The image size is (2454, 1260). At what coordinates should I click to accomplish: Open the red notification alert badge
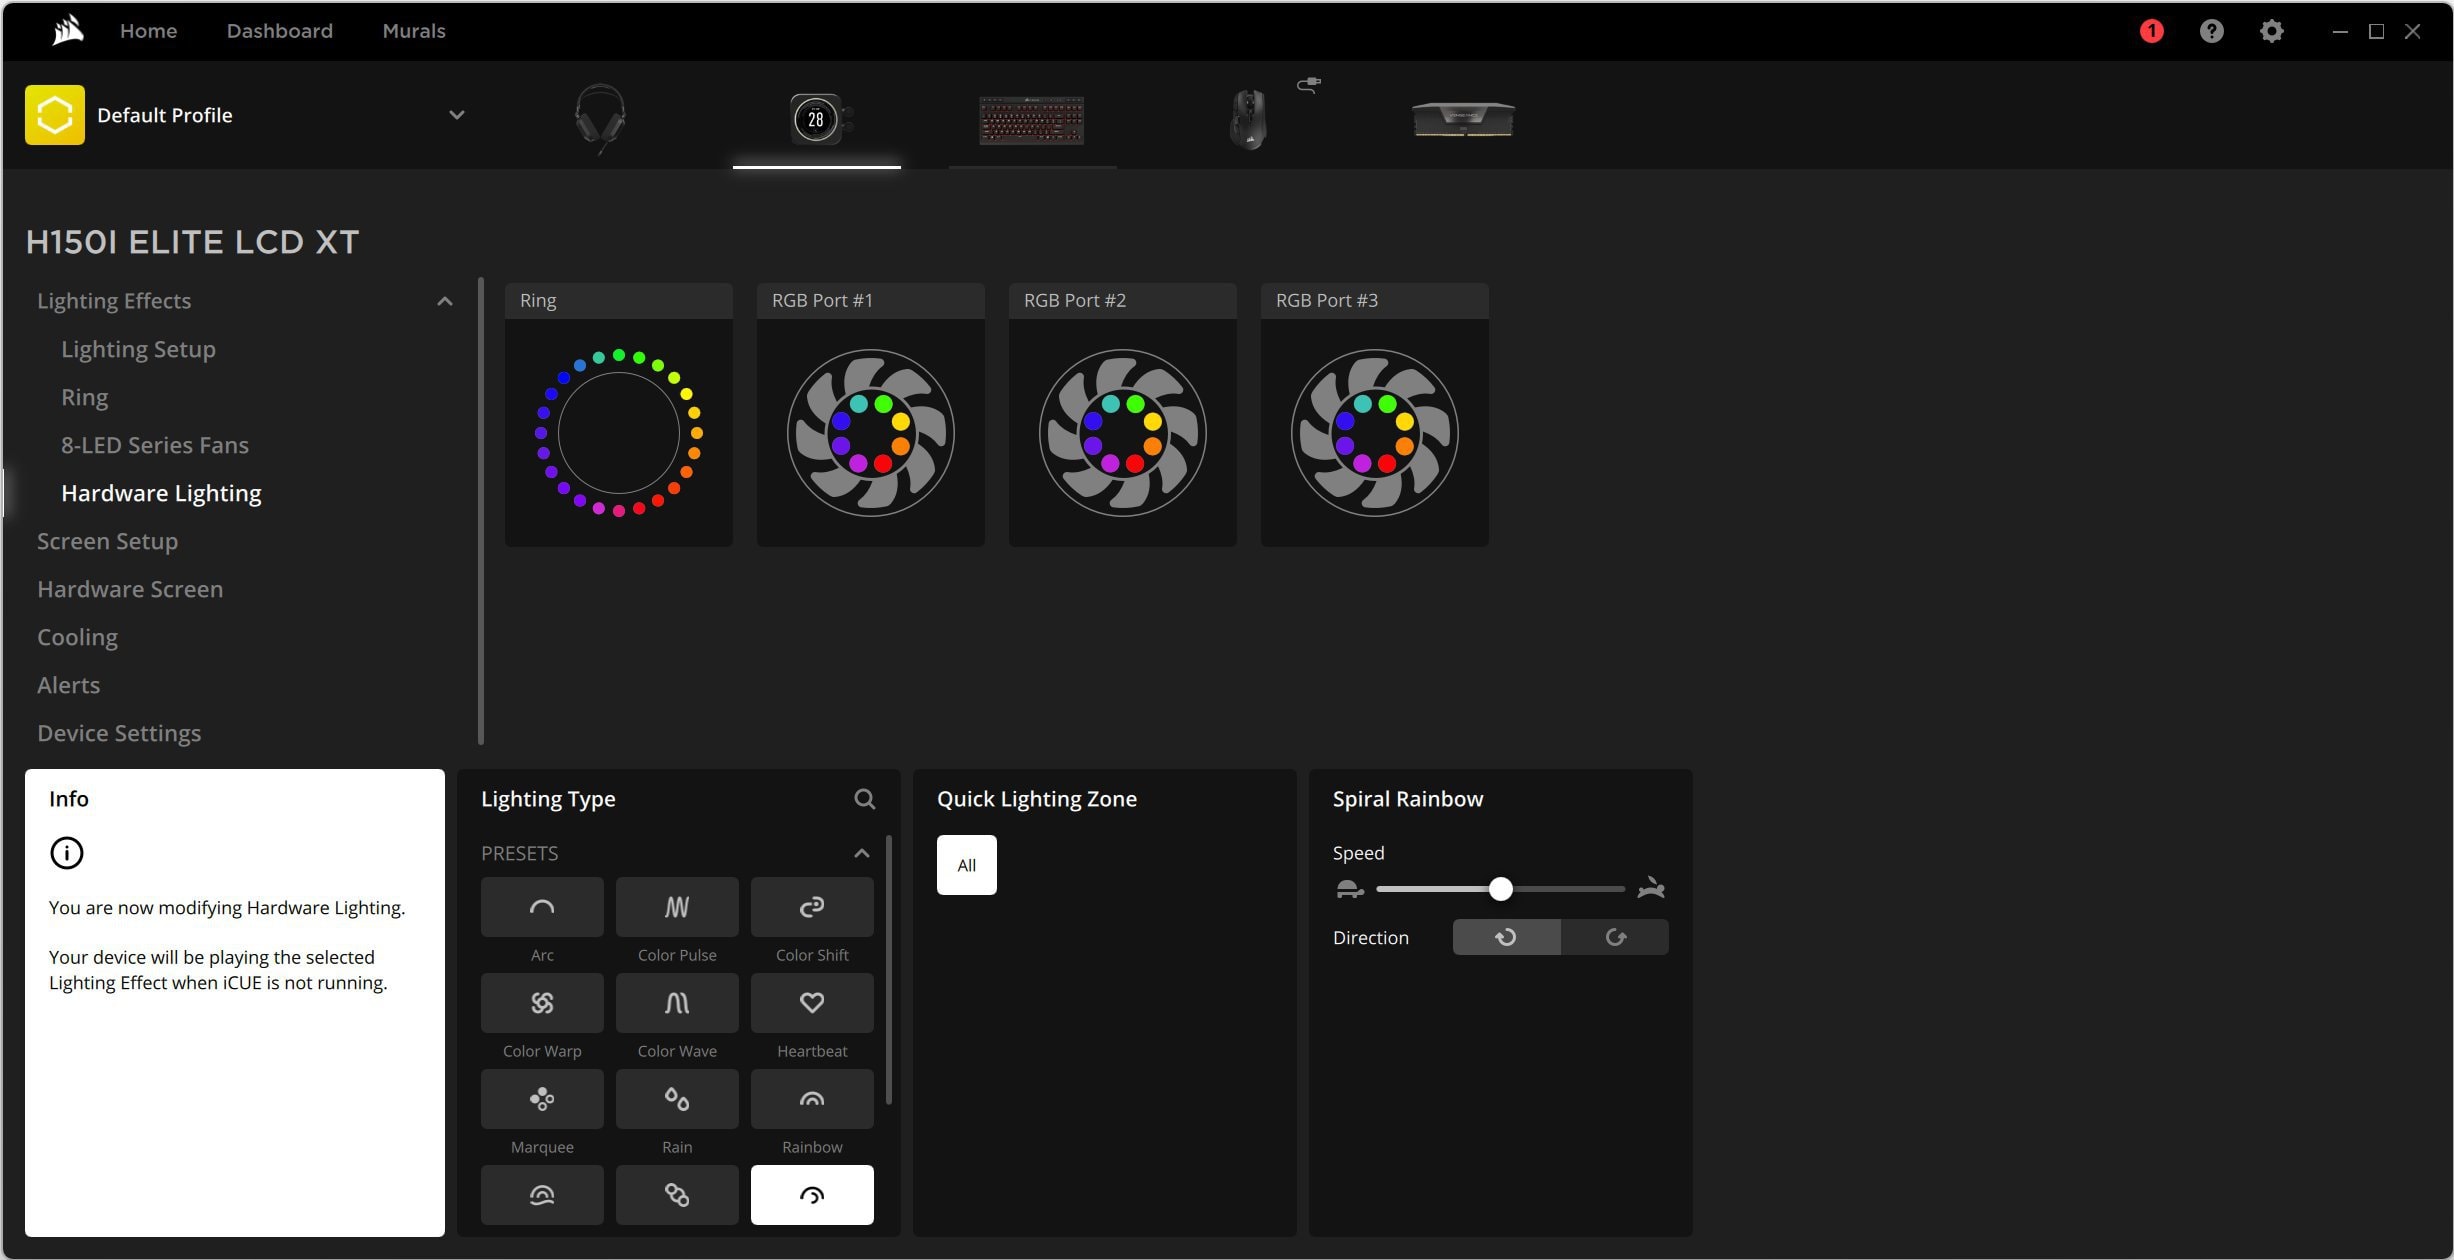point(2151,31)
